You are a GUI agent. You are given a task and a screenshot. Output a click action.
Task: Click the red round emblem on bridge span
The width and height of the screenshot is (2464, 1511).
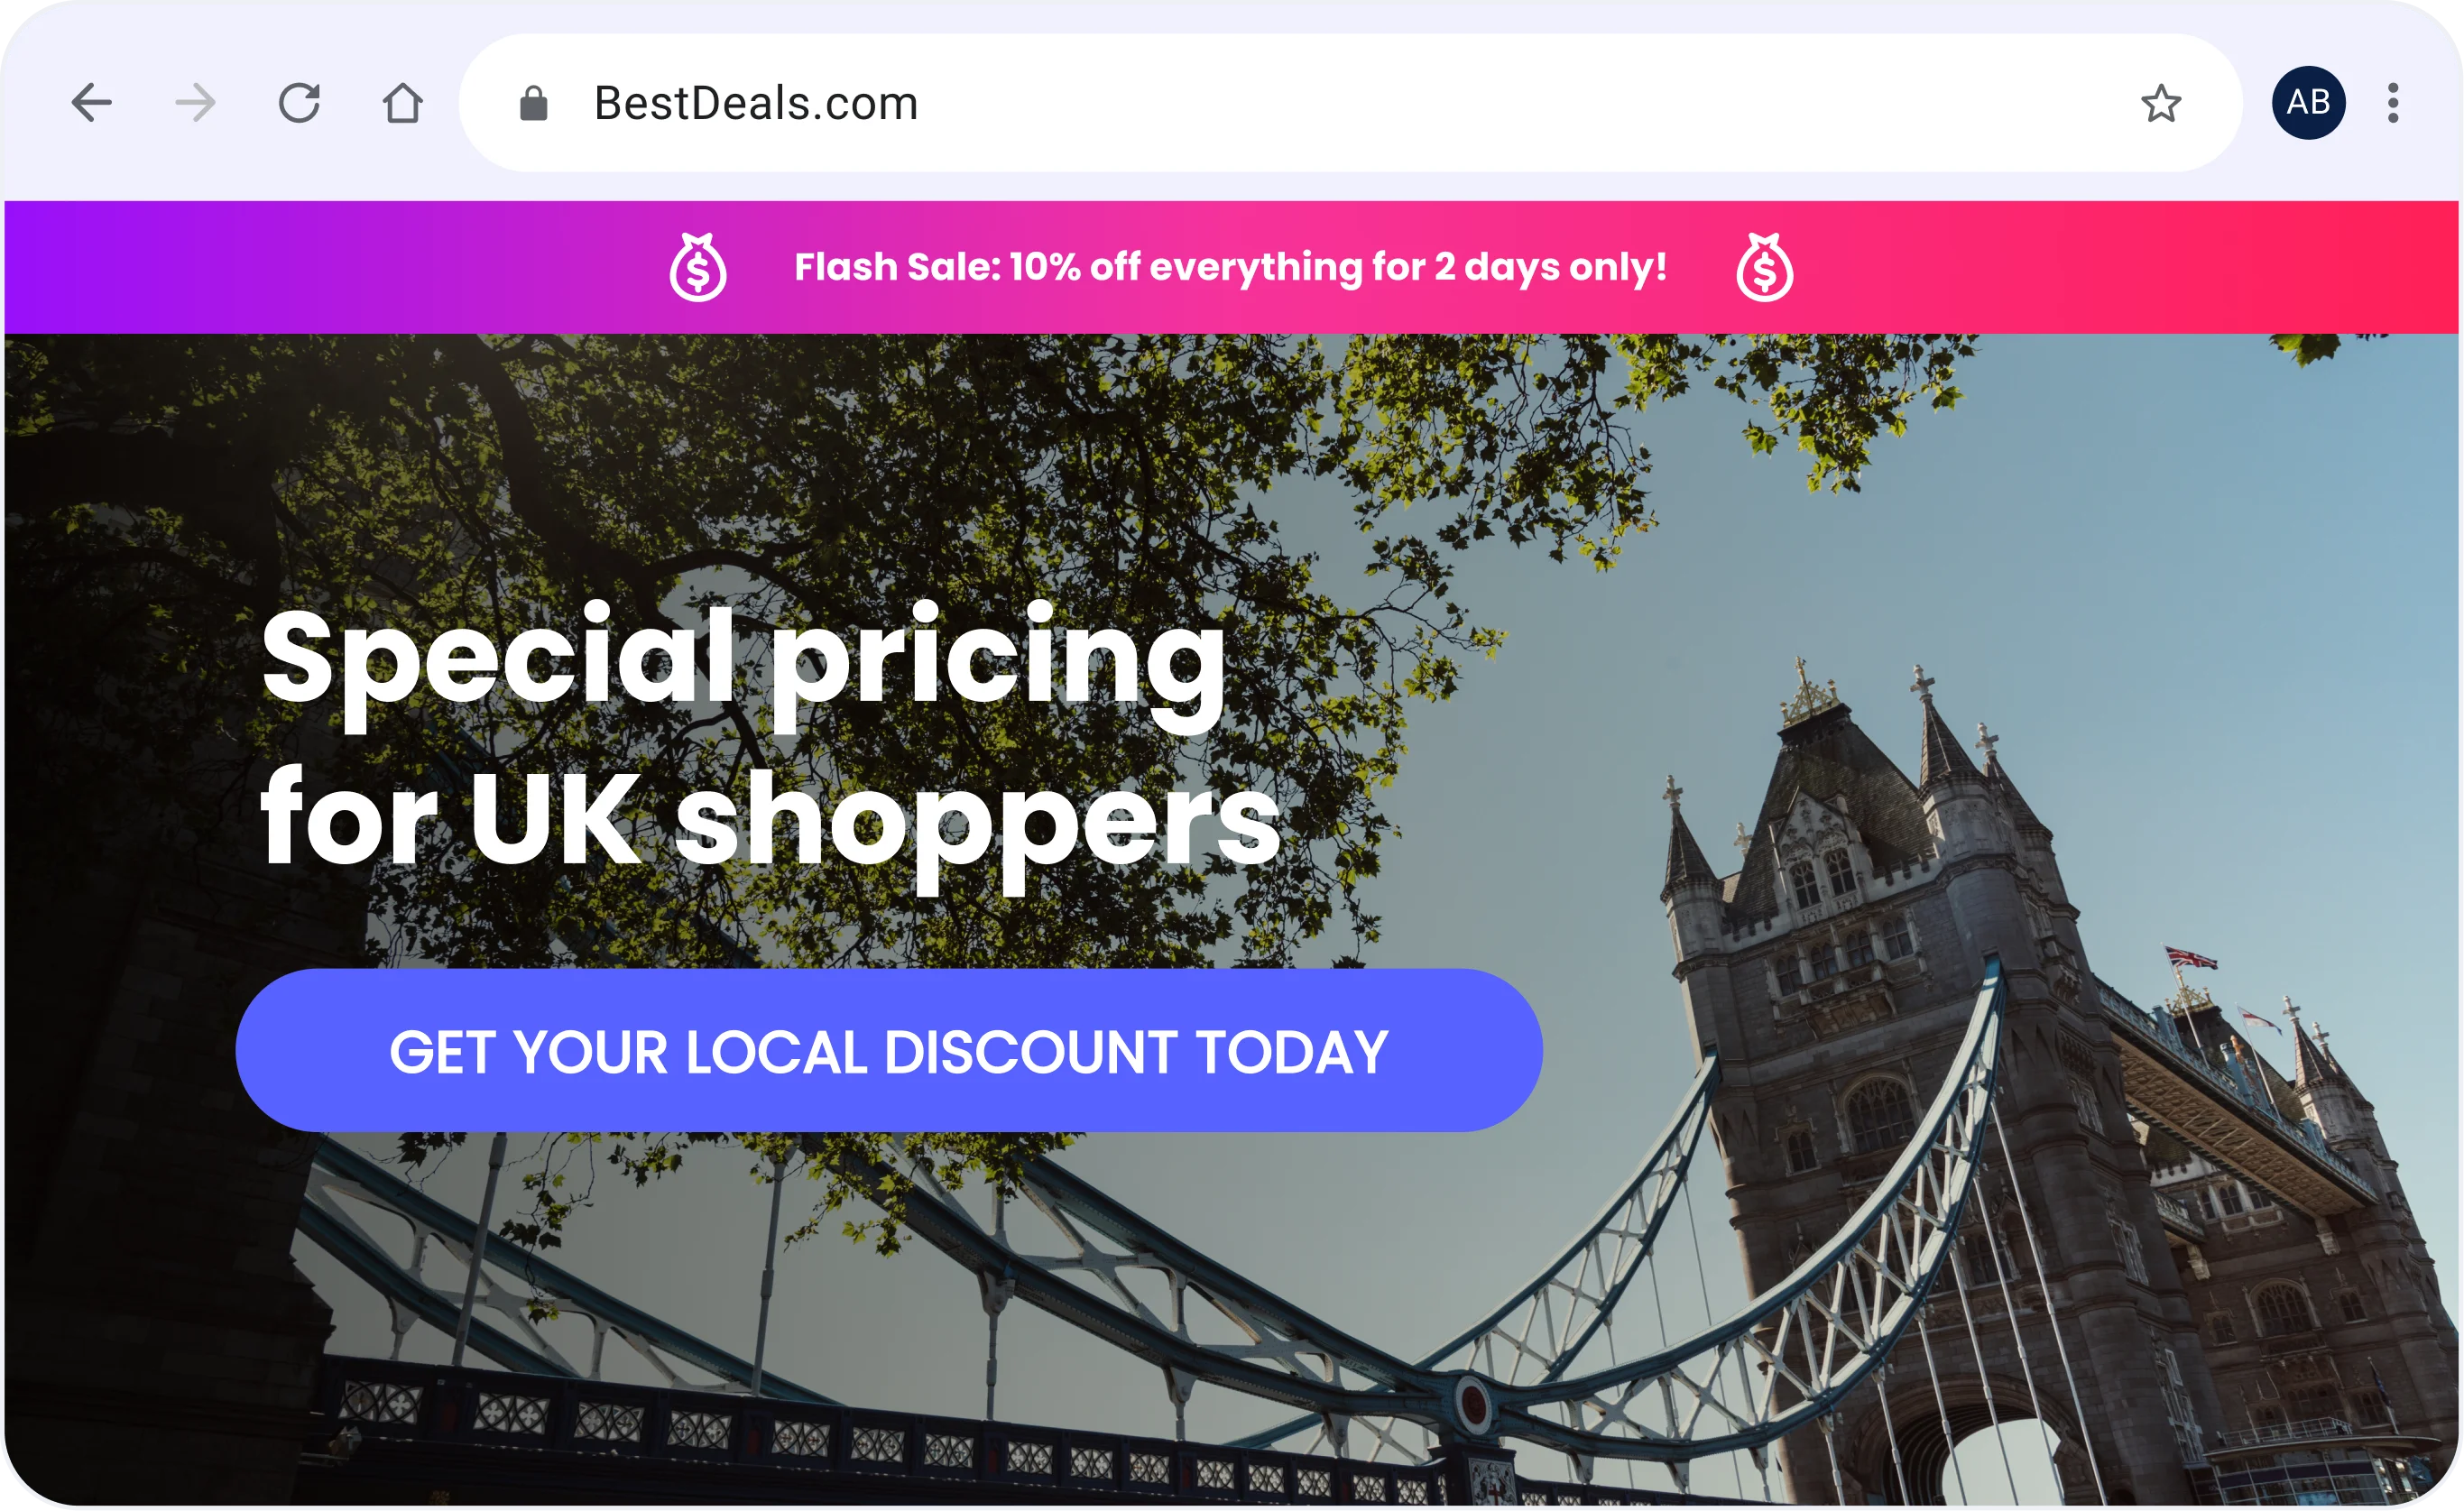click(1472, 1403)
